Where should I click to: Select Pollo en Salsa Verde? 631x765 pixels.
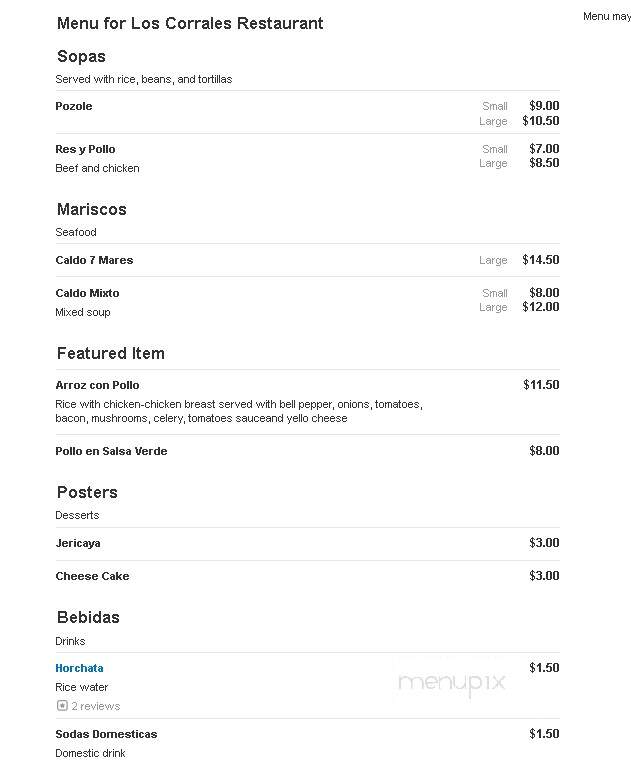coord(111,451)
